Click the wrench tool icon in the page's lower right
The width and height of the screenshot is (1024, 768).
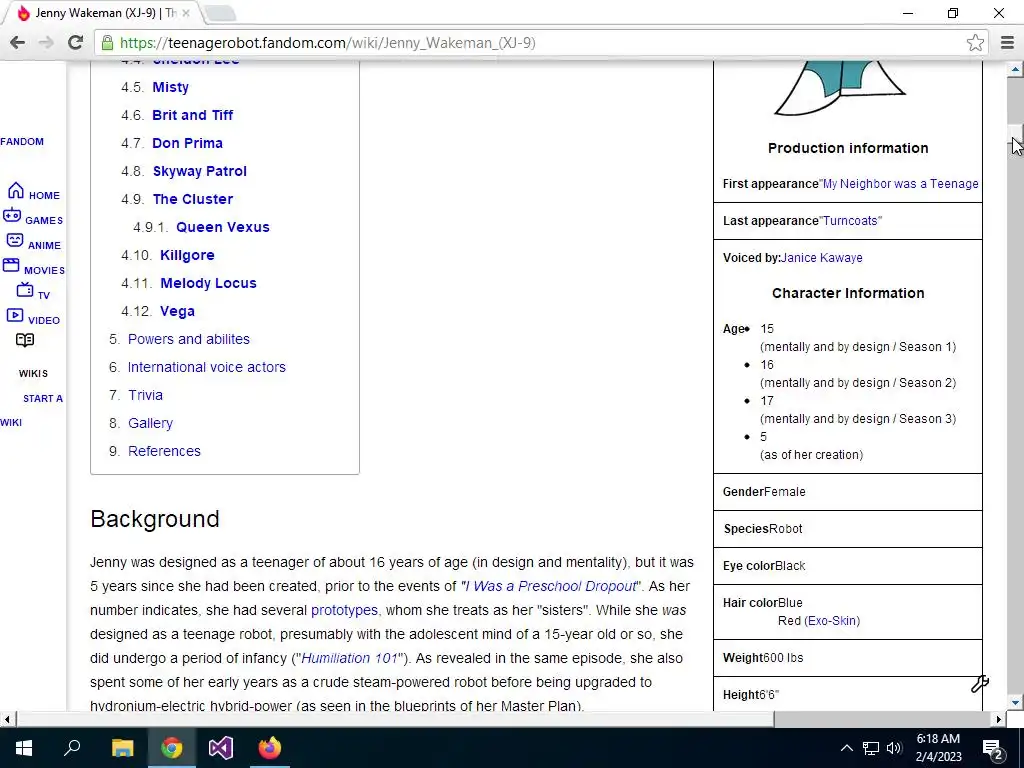pyautogui.click(x=980, y=683)
